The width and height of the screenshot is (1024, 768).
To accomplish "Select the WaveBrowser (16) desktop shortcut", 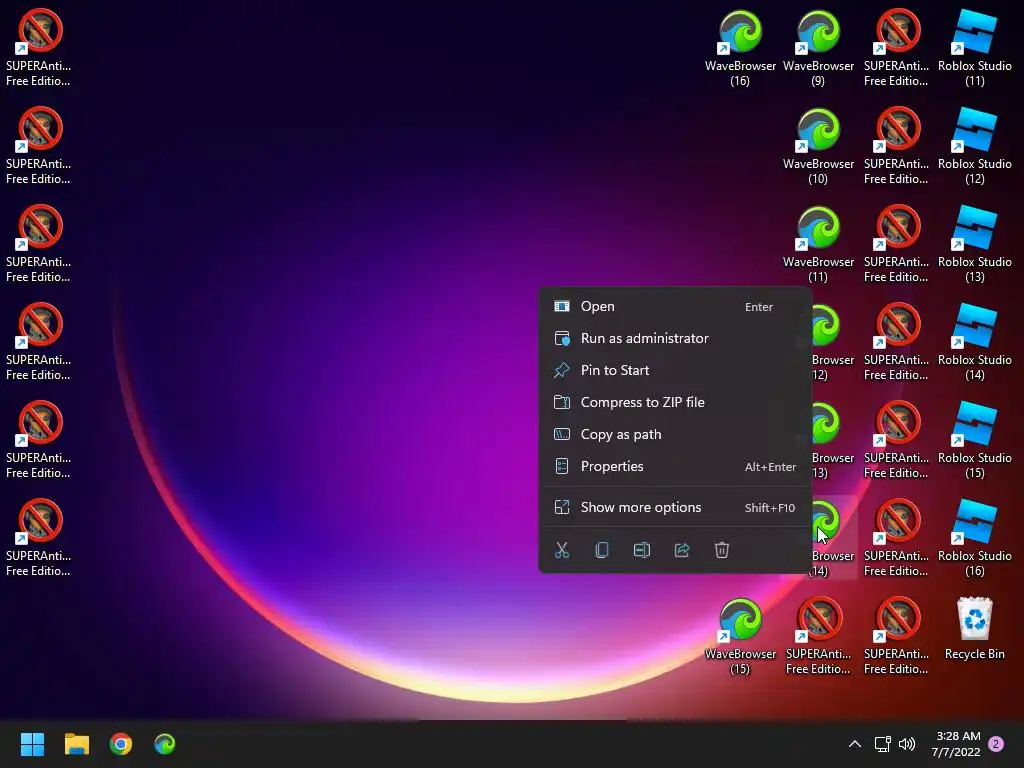I will (740, 48).
